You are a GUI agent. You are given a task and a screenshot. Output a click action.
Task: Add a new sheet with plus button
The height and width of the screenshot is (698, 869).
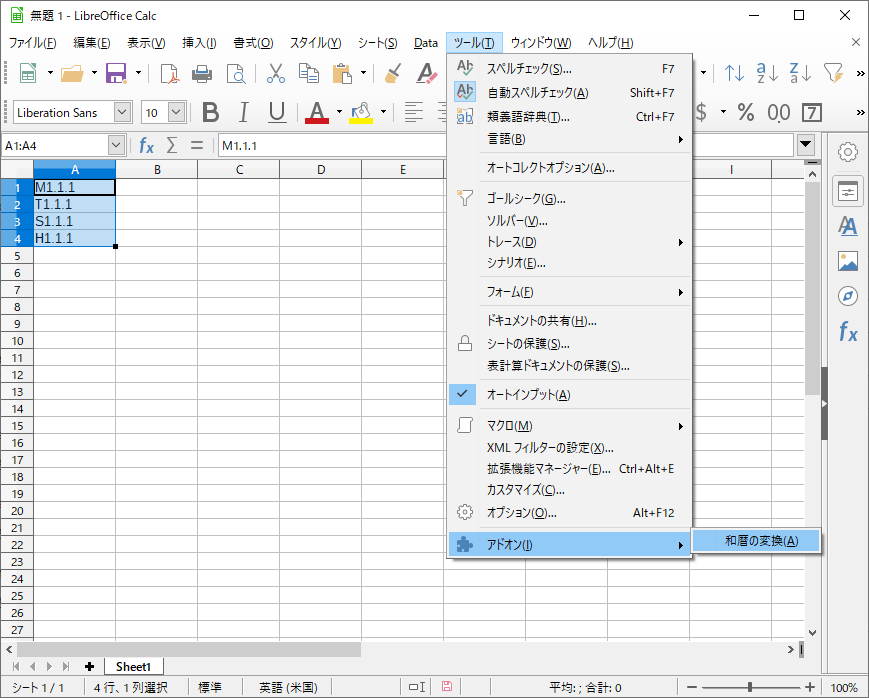coord(89,666)
